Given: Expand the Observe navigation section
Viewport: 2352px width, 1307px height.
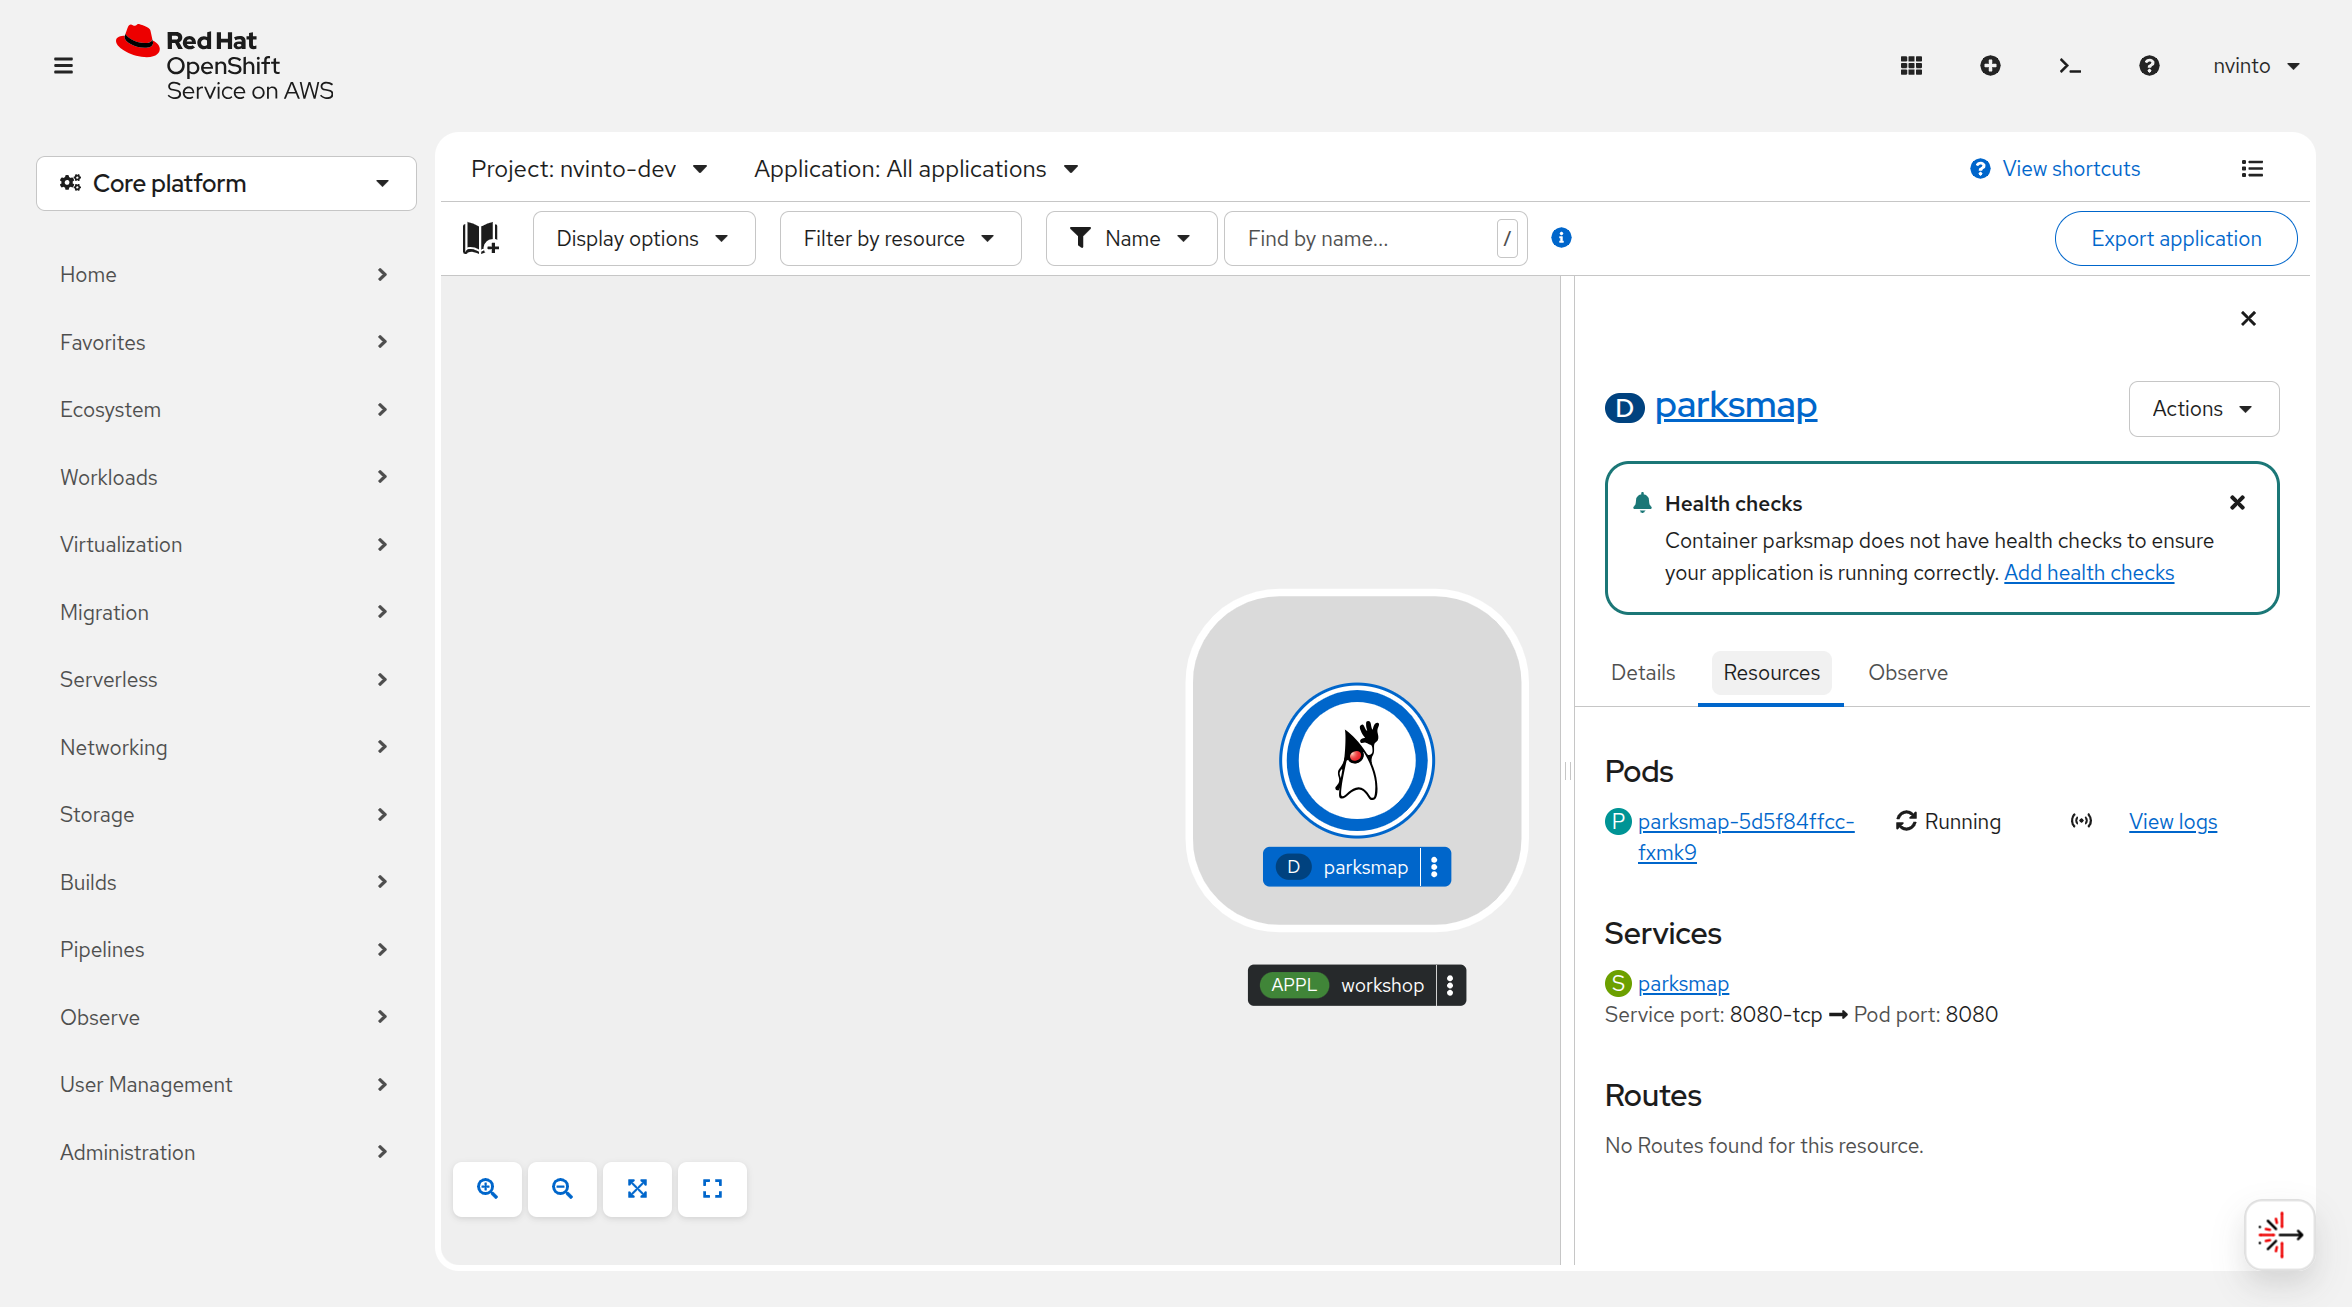Looking at the screenshot, I should click(x=225, y=1017).
